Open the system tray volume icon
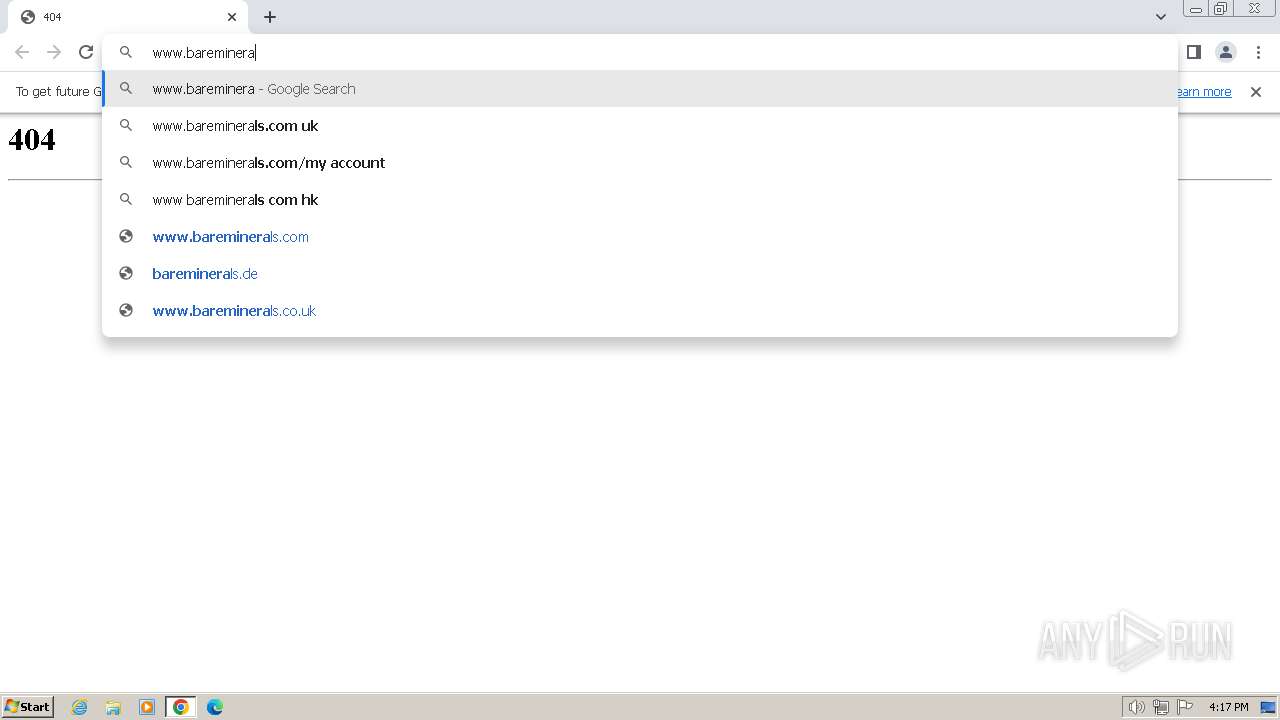The image size is (1280, 720). 1136,707
